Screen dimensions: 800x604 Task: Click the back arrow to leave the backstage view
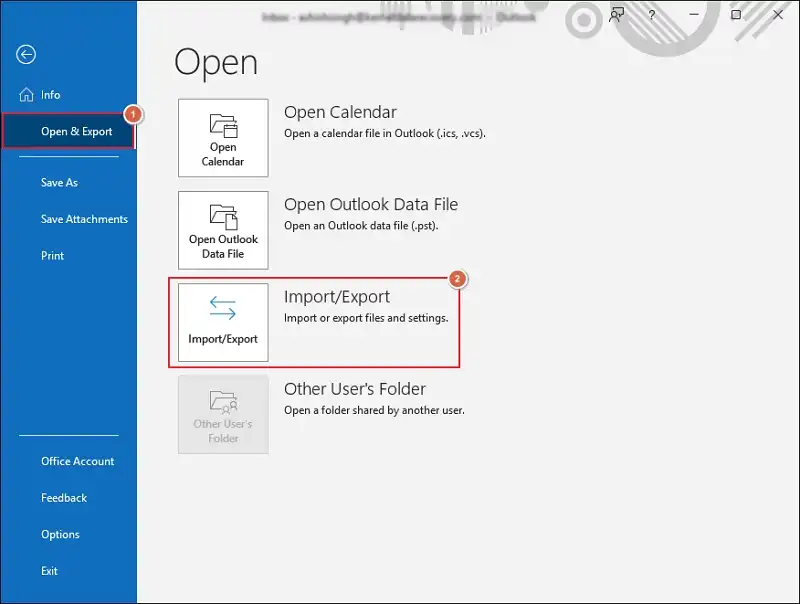point(26,54)
